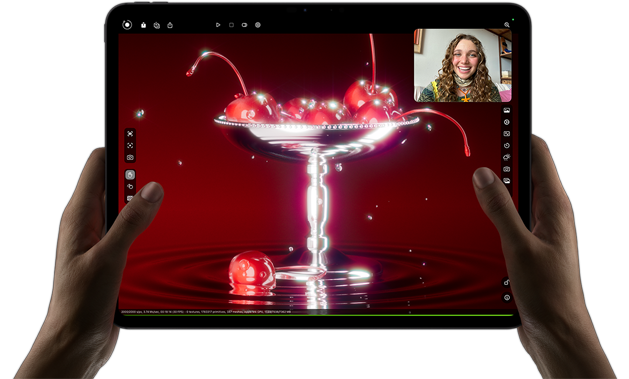Tap the image icon atop right toolbar
Screen dimensions: 629x379
(507, 110)
